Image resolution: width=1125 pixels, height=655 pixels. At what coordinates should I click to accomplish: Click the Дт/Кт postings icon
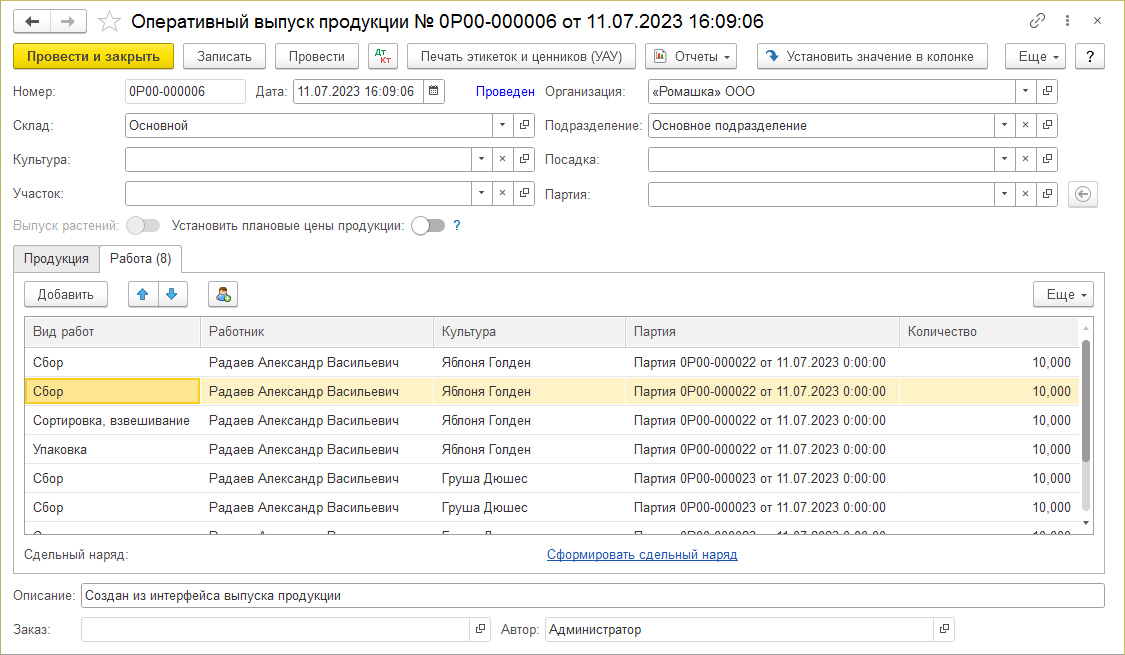[x=382, y=56]
